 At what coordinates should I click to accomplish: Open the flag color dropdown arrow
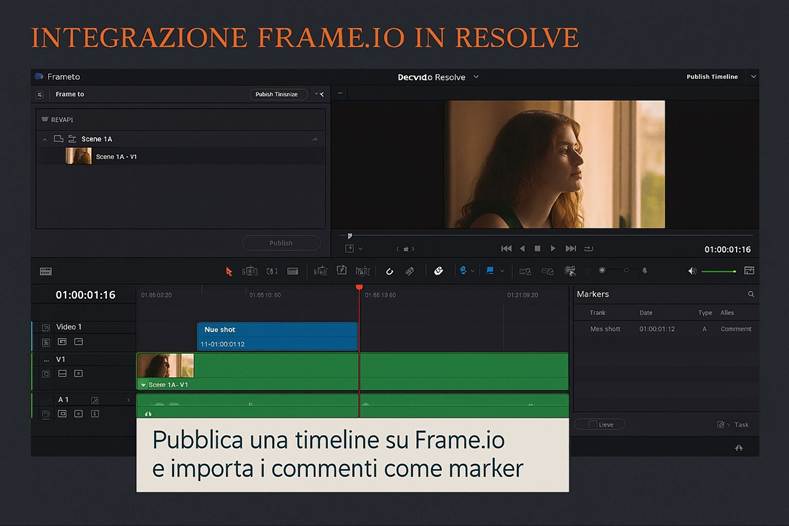[x=502, y=271]
